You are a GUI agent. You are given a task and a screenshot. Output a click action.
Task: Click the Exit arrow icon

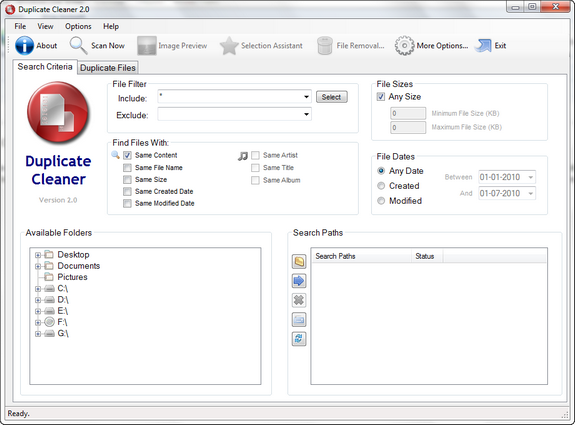[483, 46]
